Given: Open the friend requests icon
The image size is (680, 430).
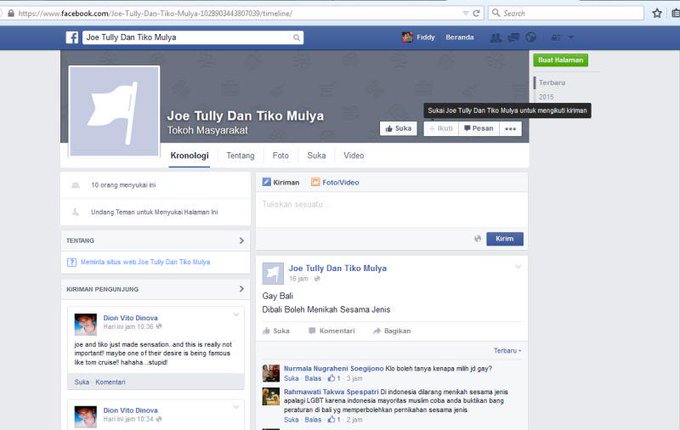Looking at the screenshot, I should coord(496,38).
